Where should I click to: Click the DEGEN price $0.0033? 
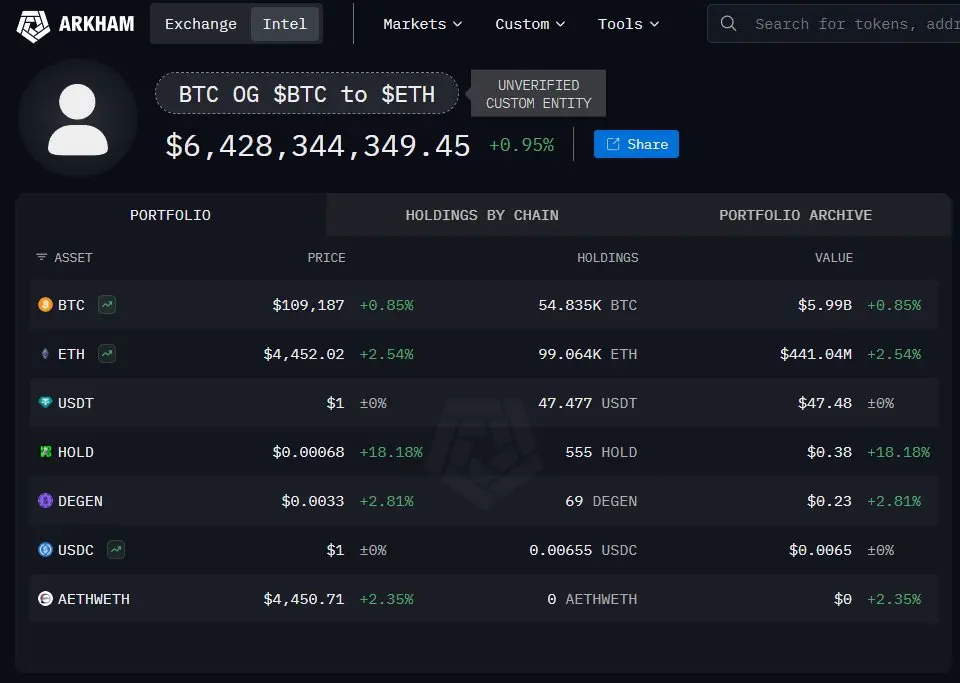click(x=313, y=501)
